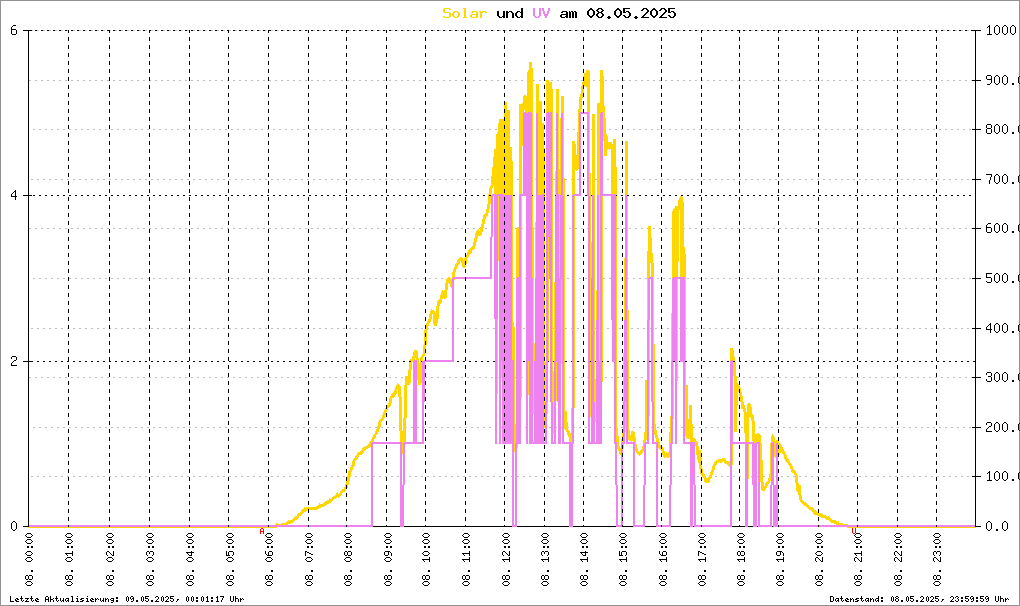Click the time axis label '08. 11:00'
Viewport: 1020px width, 606px height.
tap(466, 559)
